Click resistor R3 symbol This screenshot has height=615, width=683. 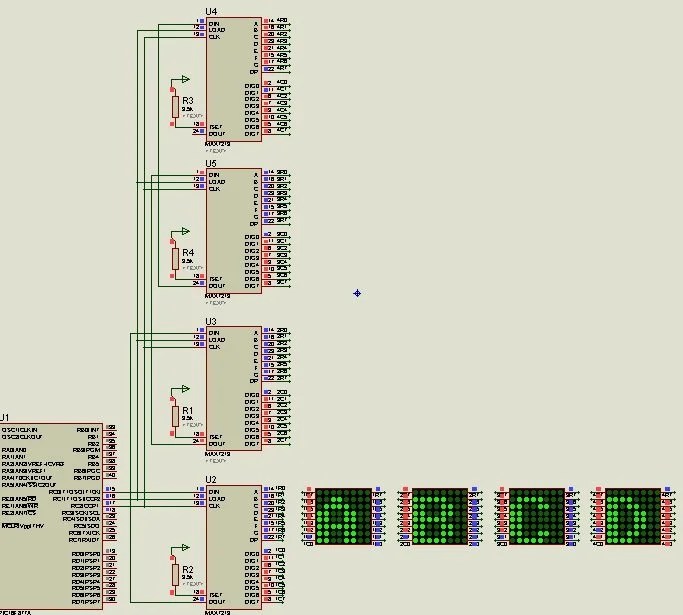[x=174, y=107]
